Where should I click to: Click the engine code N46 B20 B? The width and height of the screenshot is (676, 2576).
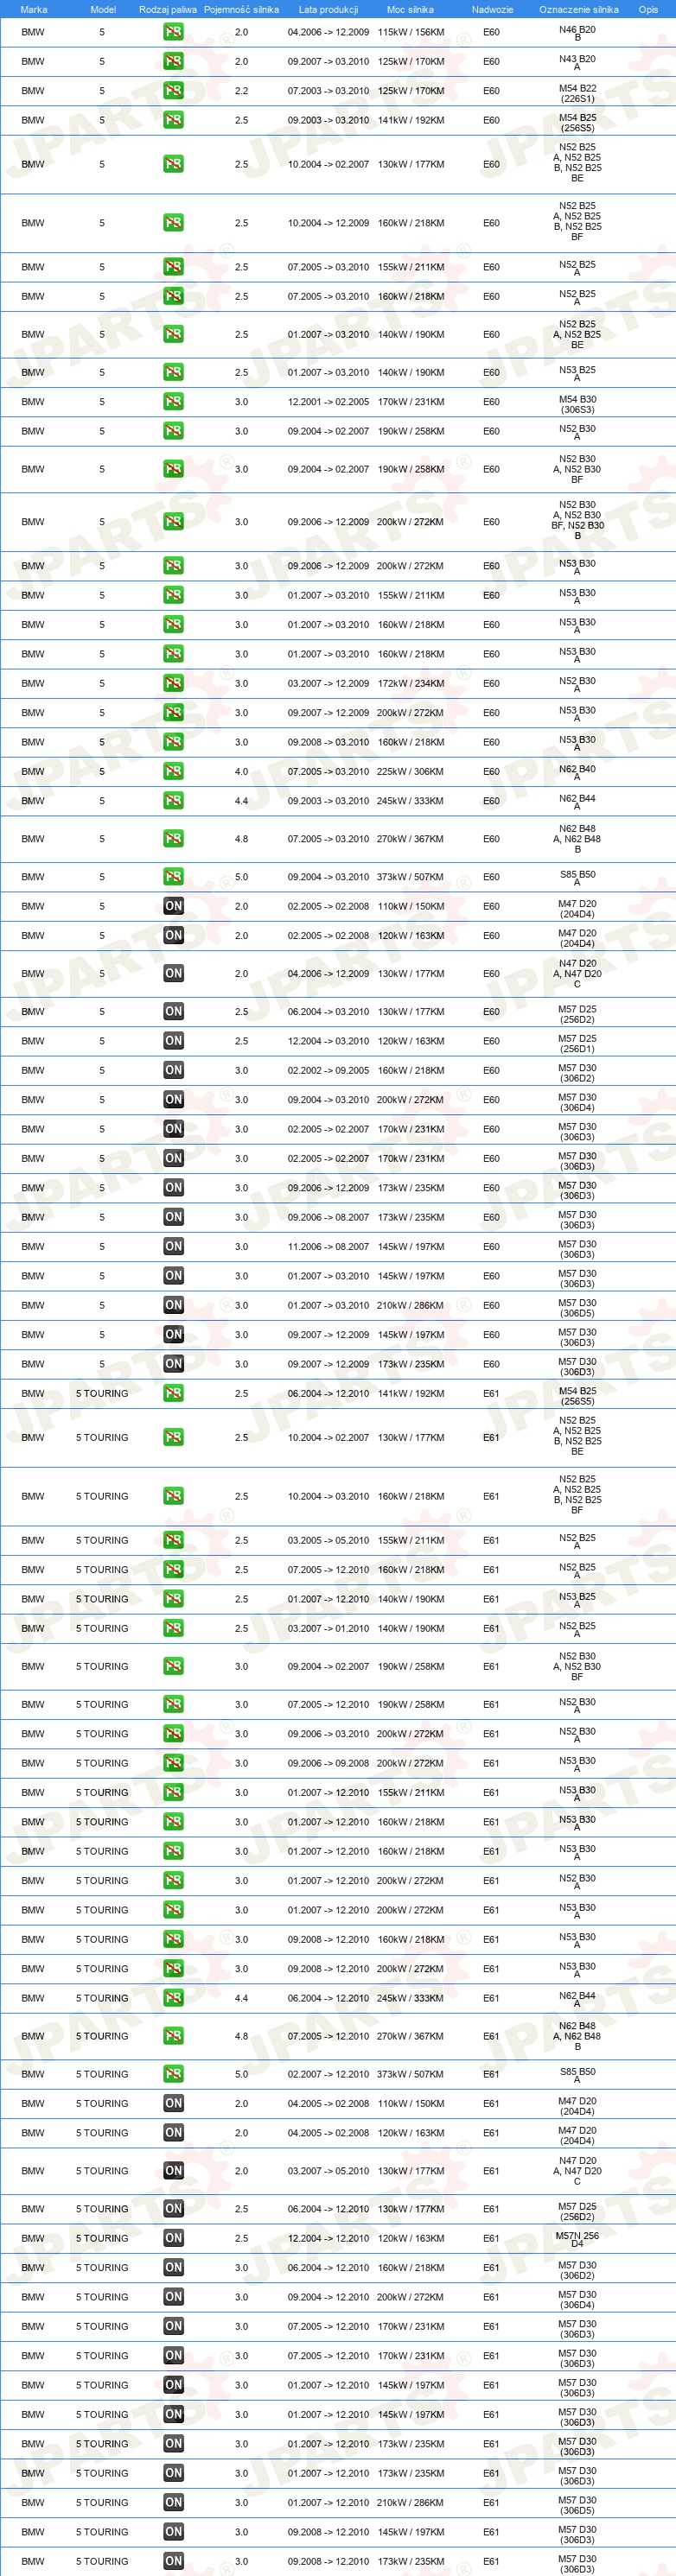point(577,33)
